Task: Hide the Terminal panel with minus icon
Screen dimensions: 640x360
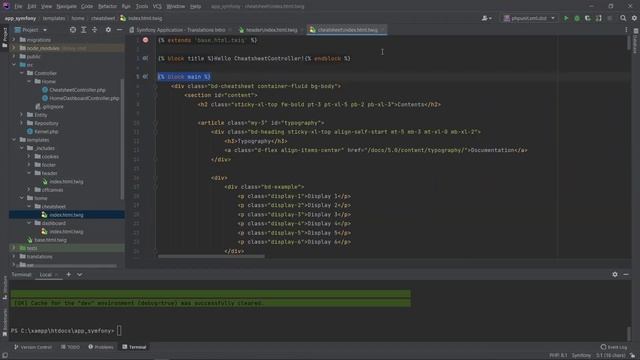Action: pos(626,275)
